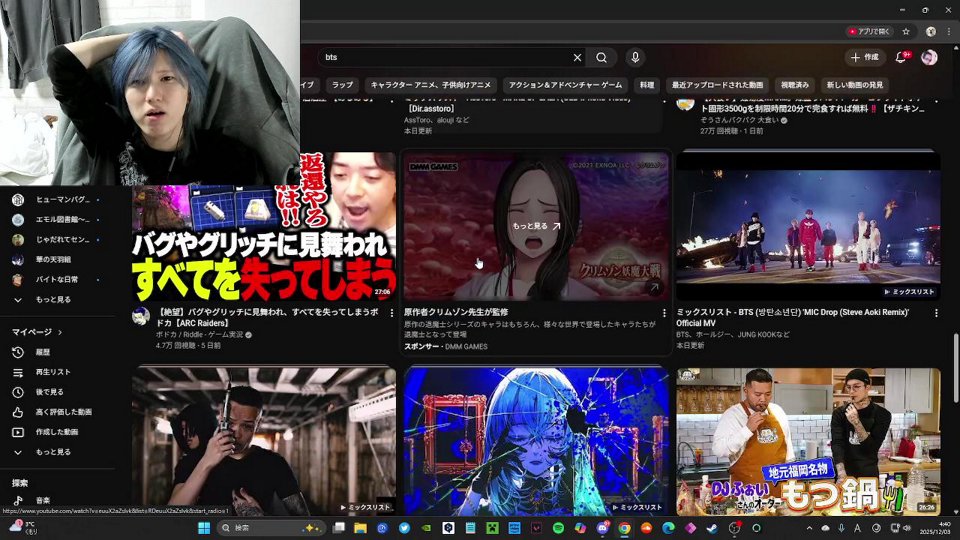Select the ラップ filter chip
This screenshot has height=540, width=960.
click(342, 85)
